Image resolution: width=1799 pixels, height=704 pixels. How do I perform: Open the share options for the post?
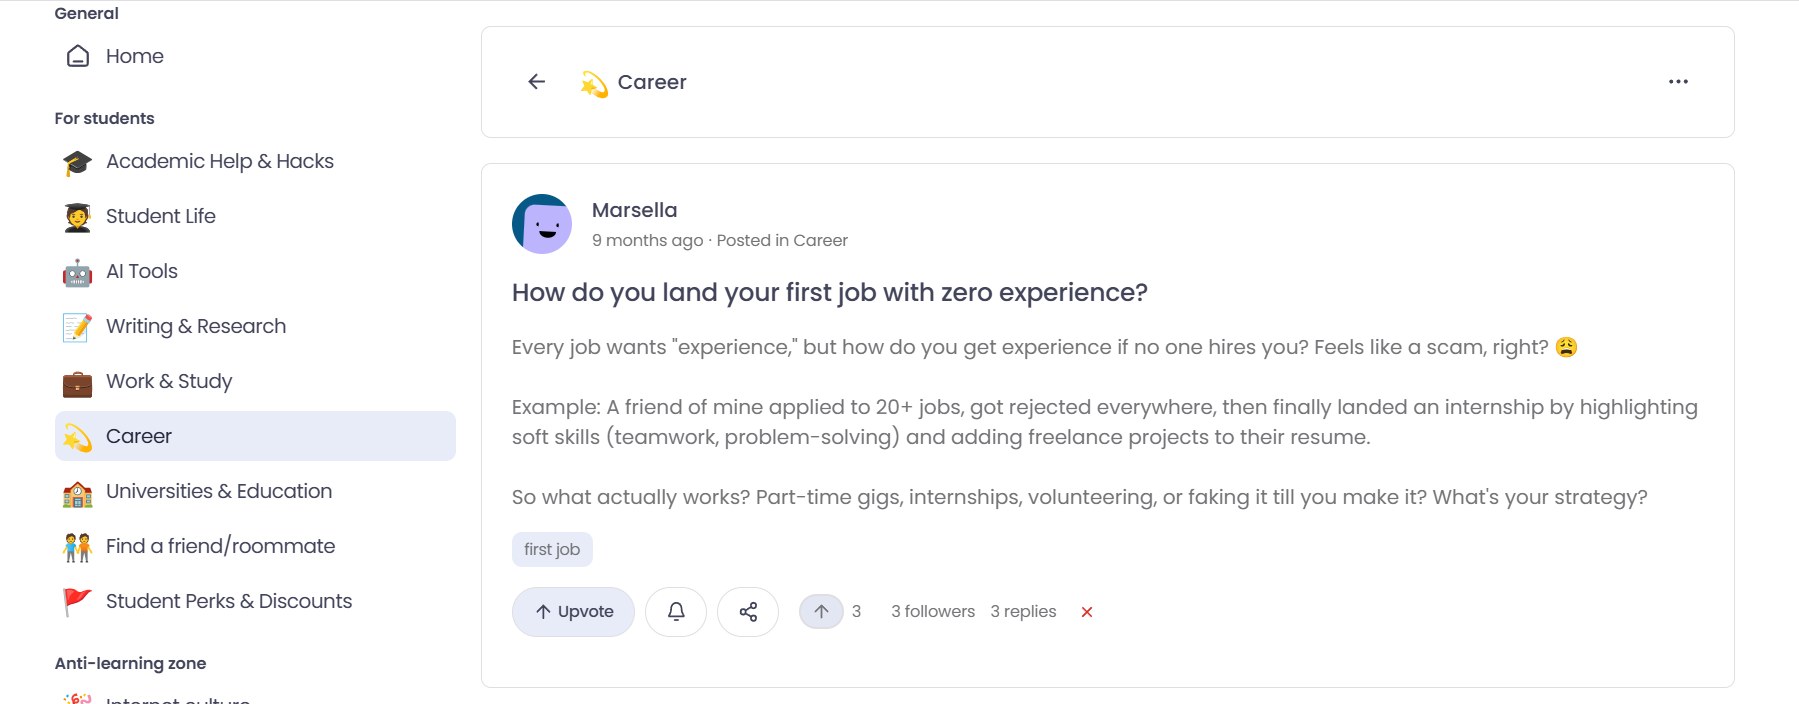pos(748,611)
